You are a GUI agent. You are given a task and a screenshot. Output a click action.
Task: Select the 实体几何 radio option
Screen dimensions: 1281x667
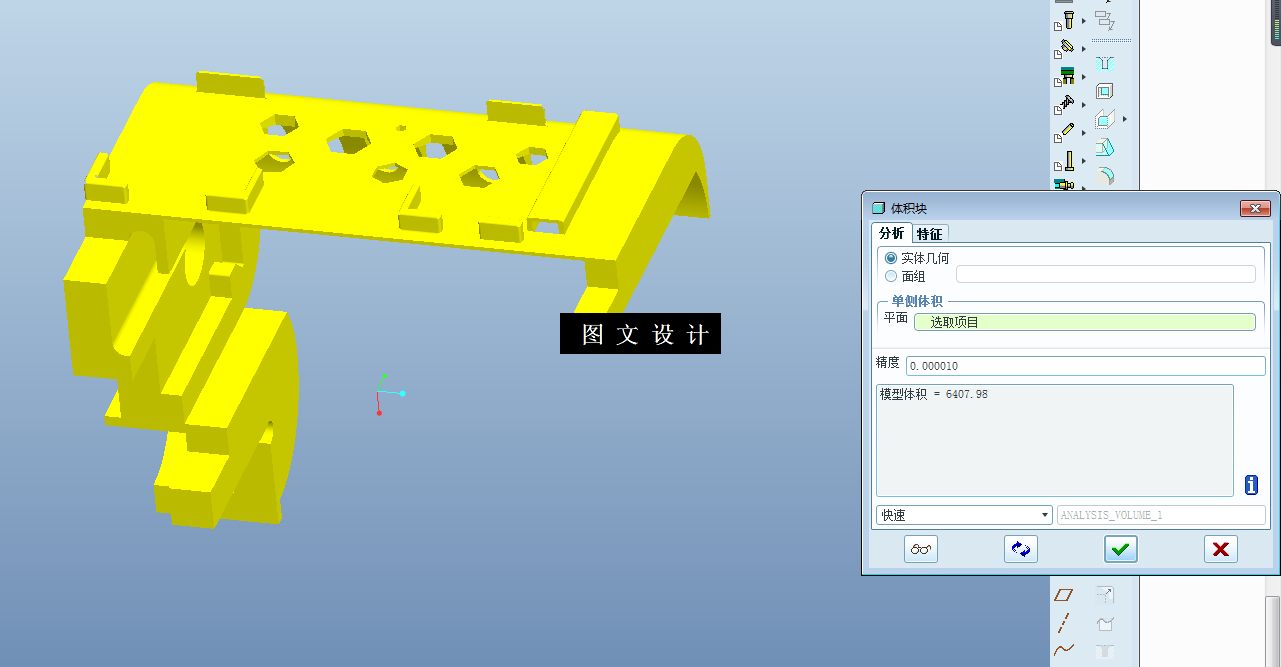click(x=891, y=257)
